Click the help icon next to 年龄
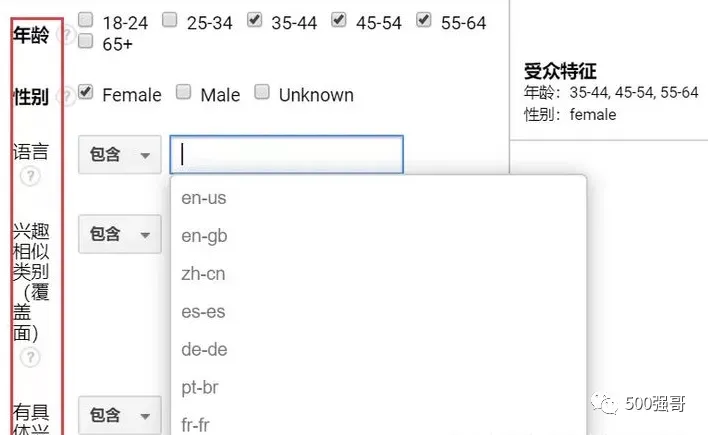 [67, 35]
